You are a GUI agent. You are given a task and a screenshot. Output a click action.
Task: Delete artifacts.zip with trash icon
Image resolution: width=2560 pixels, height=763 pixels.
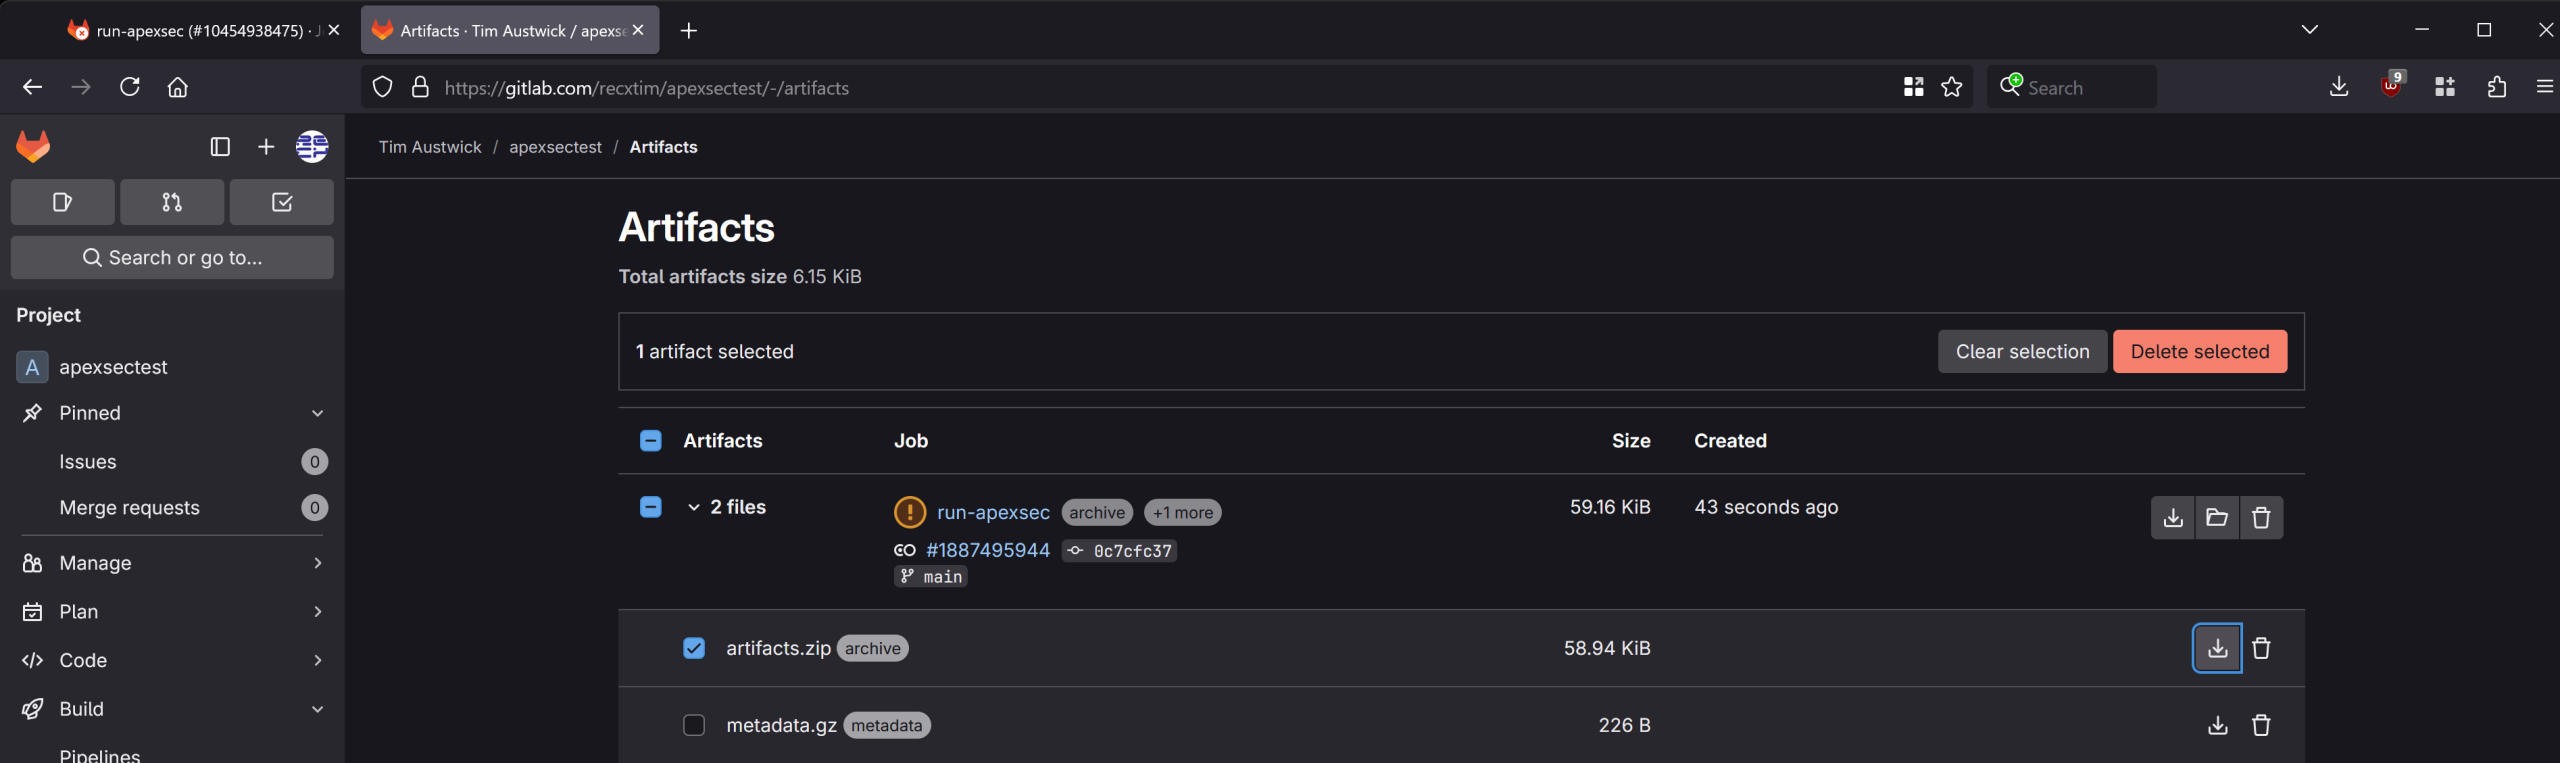point(2261,649)
